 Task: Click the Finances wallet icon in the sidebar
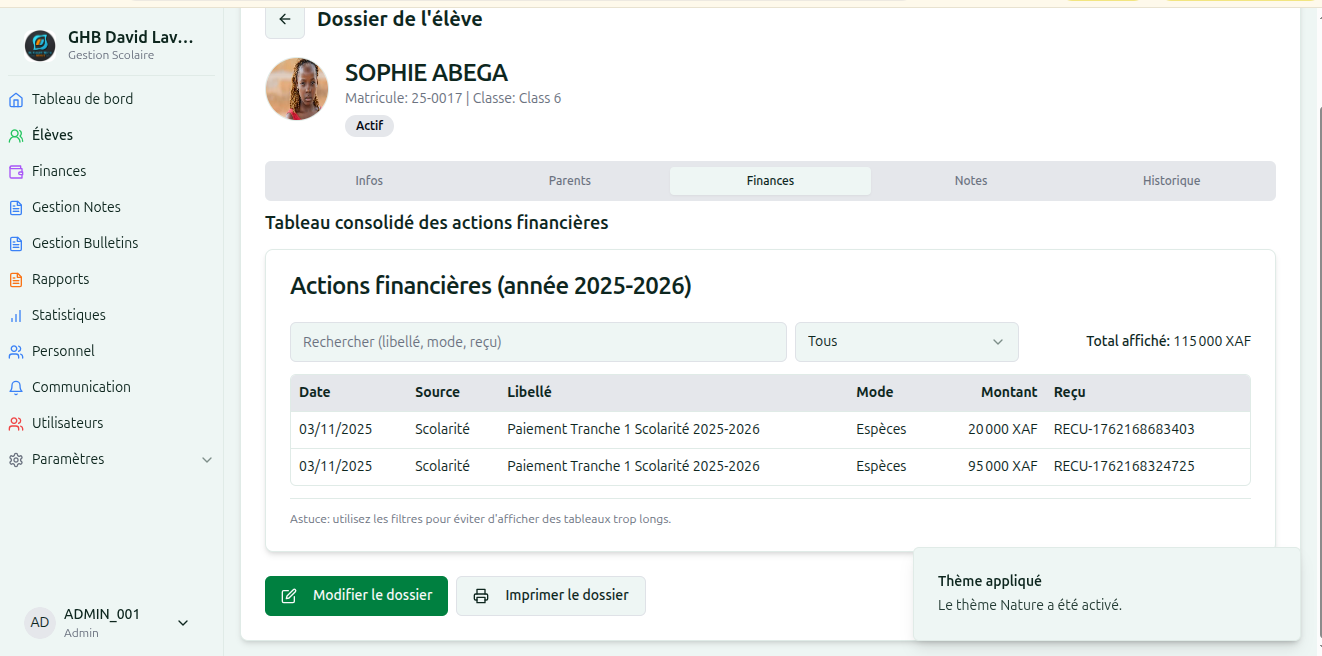[x=15, y=171]
